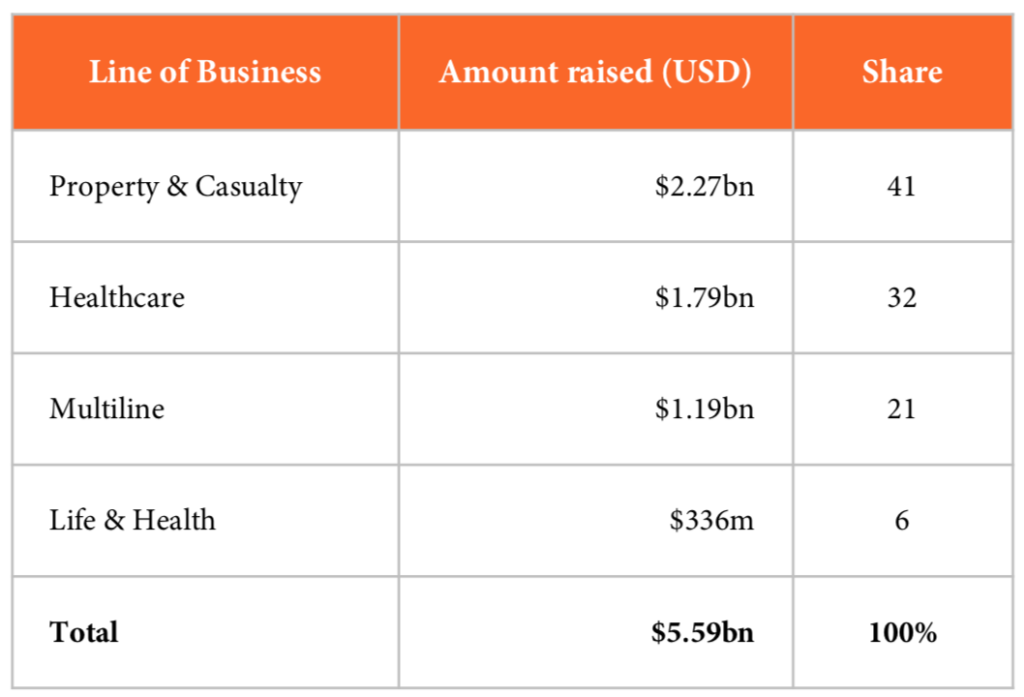Select the Life & Health cell
The height and width of the screenshot is (697, 1024).
click(x=132, y=520)
